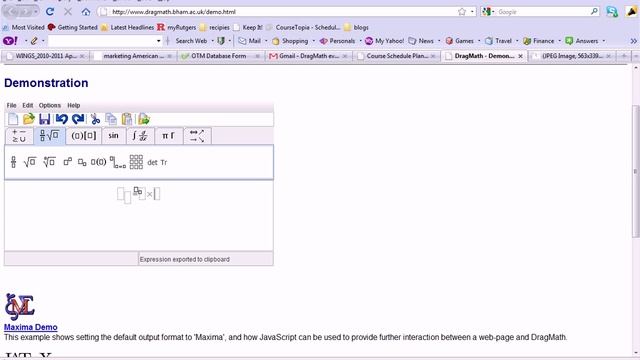Viewport: 640px width, 360px height.
Task: Click the Maxima logo image
Action: click(20, 307)
